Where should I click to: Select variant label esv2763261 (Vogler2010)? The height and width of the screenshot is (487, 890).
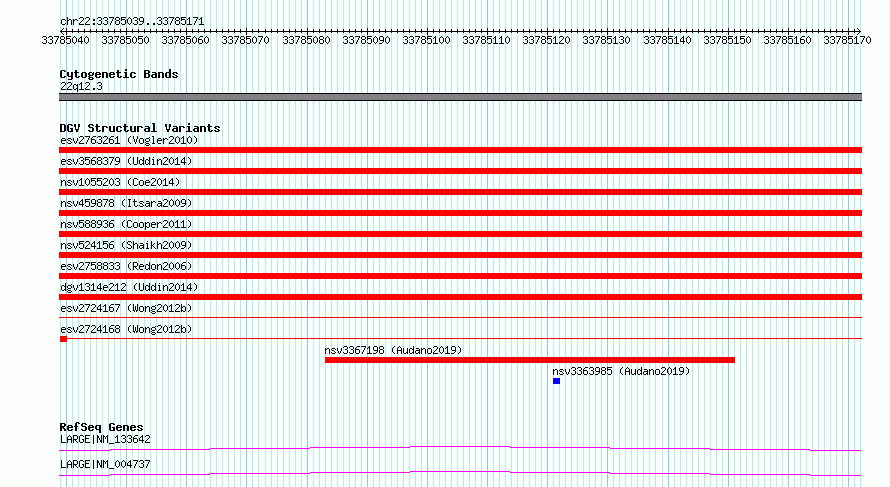click(129, 140)
